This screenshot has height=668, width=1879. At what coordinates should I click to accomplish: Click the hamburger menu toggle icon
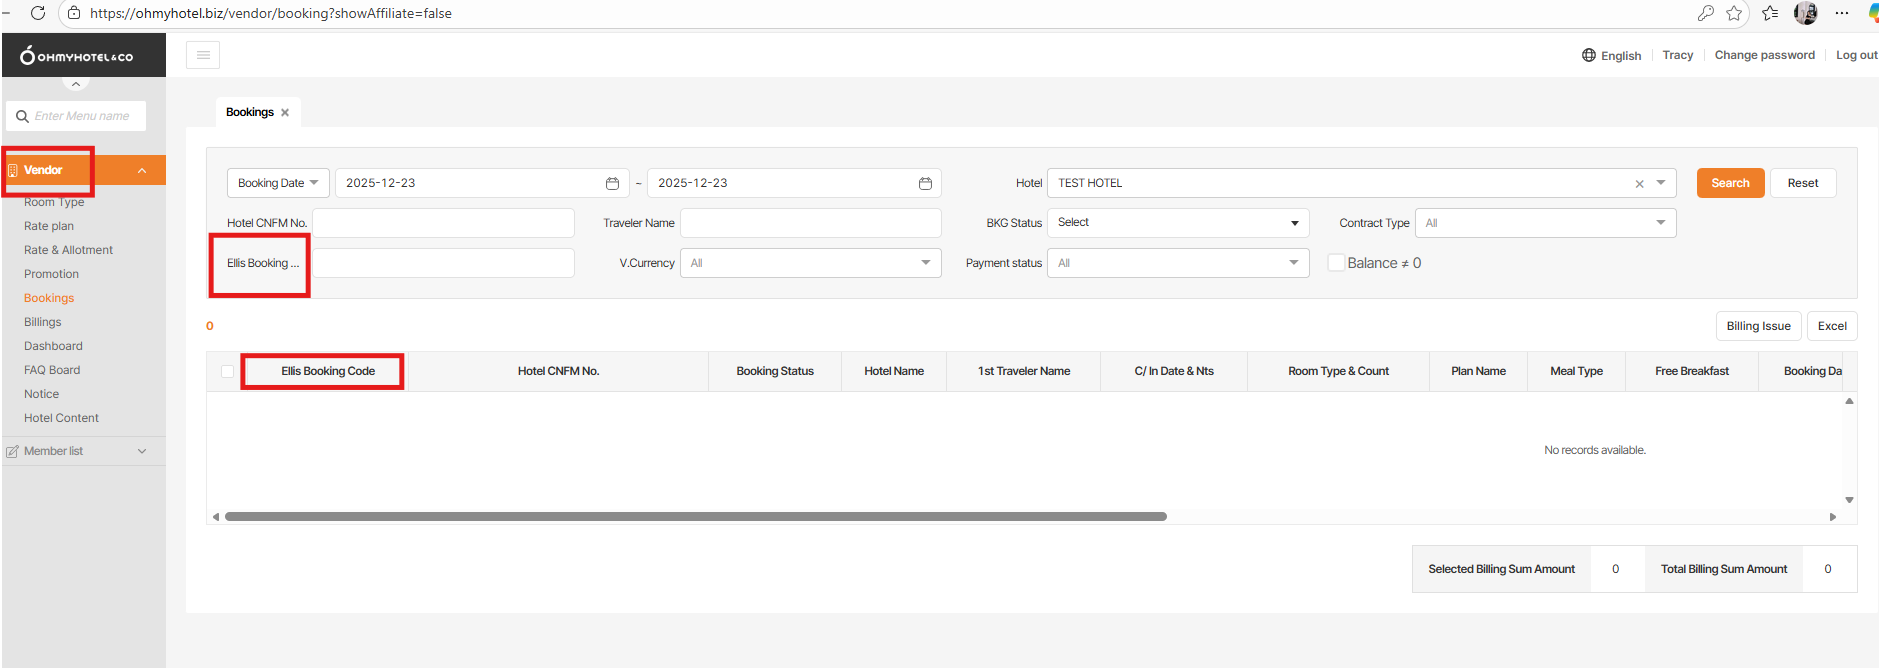point(203,55)
